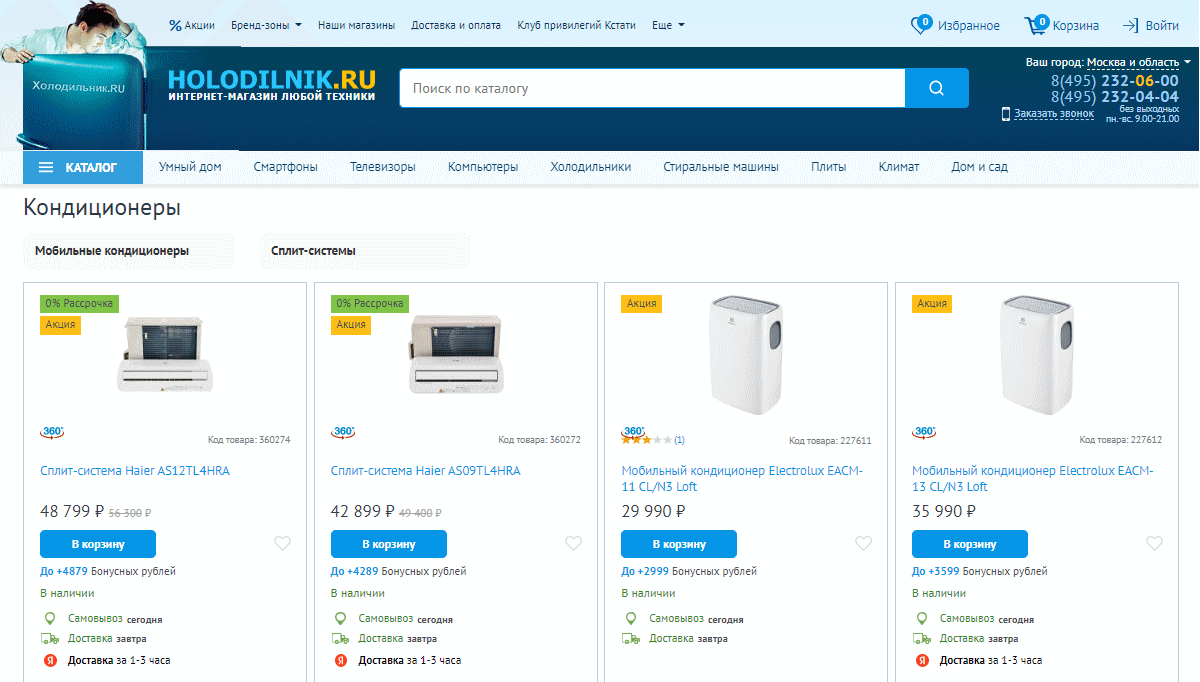Open Сплит-система Haier AS09TL4HRA link
Image resolution: width=1200 pixels, height=682 pixels.
click(426, 470)
